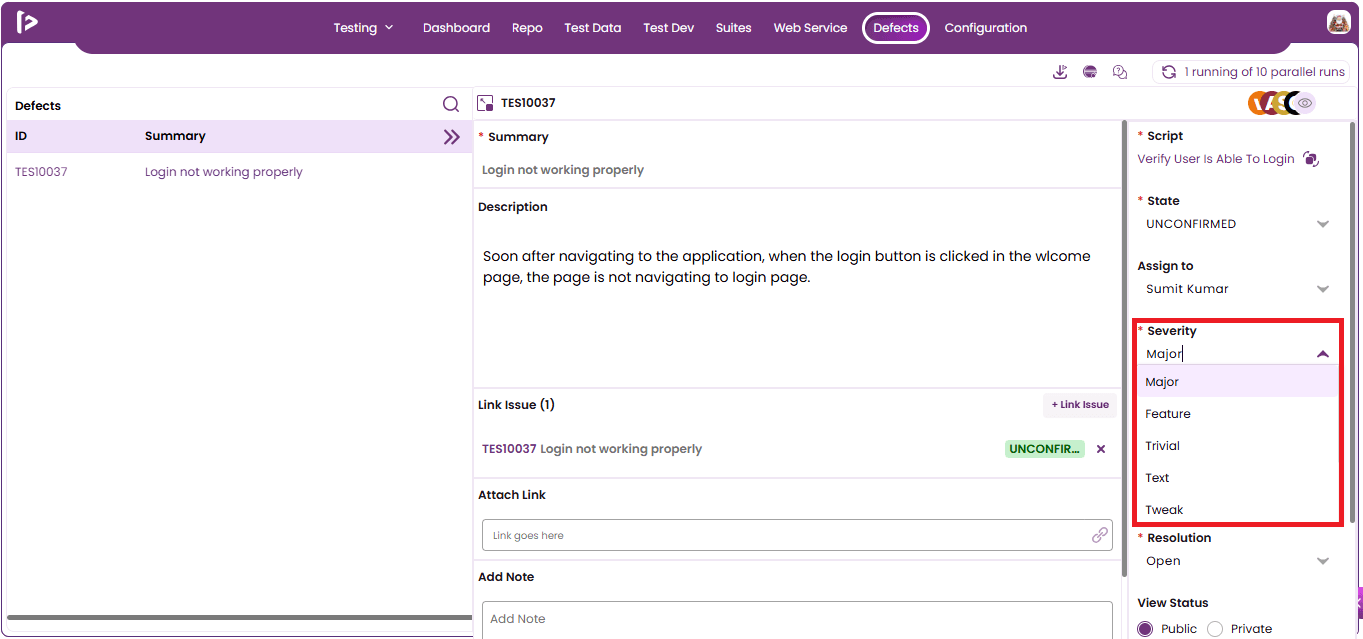
Task: Open the Configuration tab
Action: (985, 28)
